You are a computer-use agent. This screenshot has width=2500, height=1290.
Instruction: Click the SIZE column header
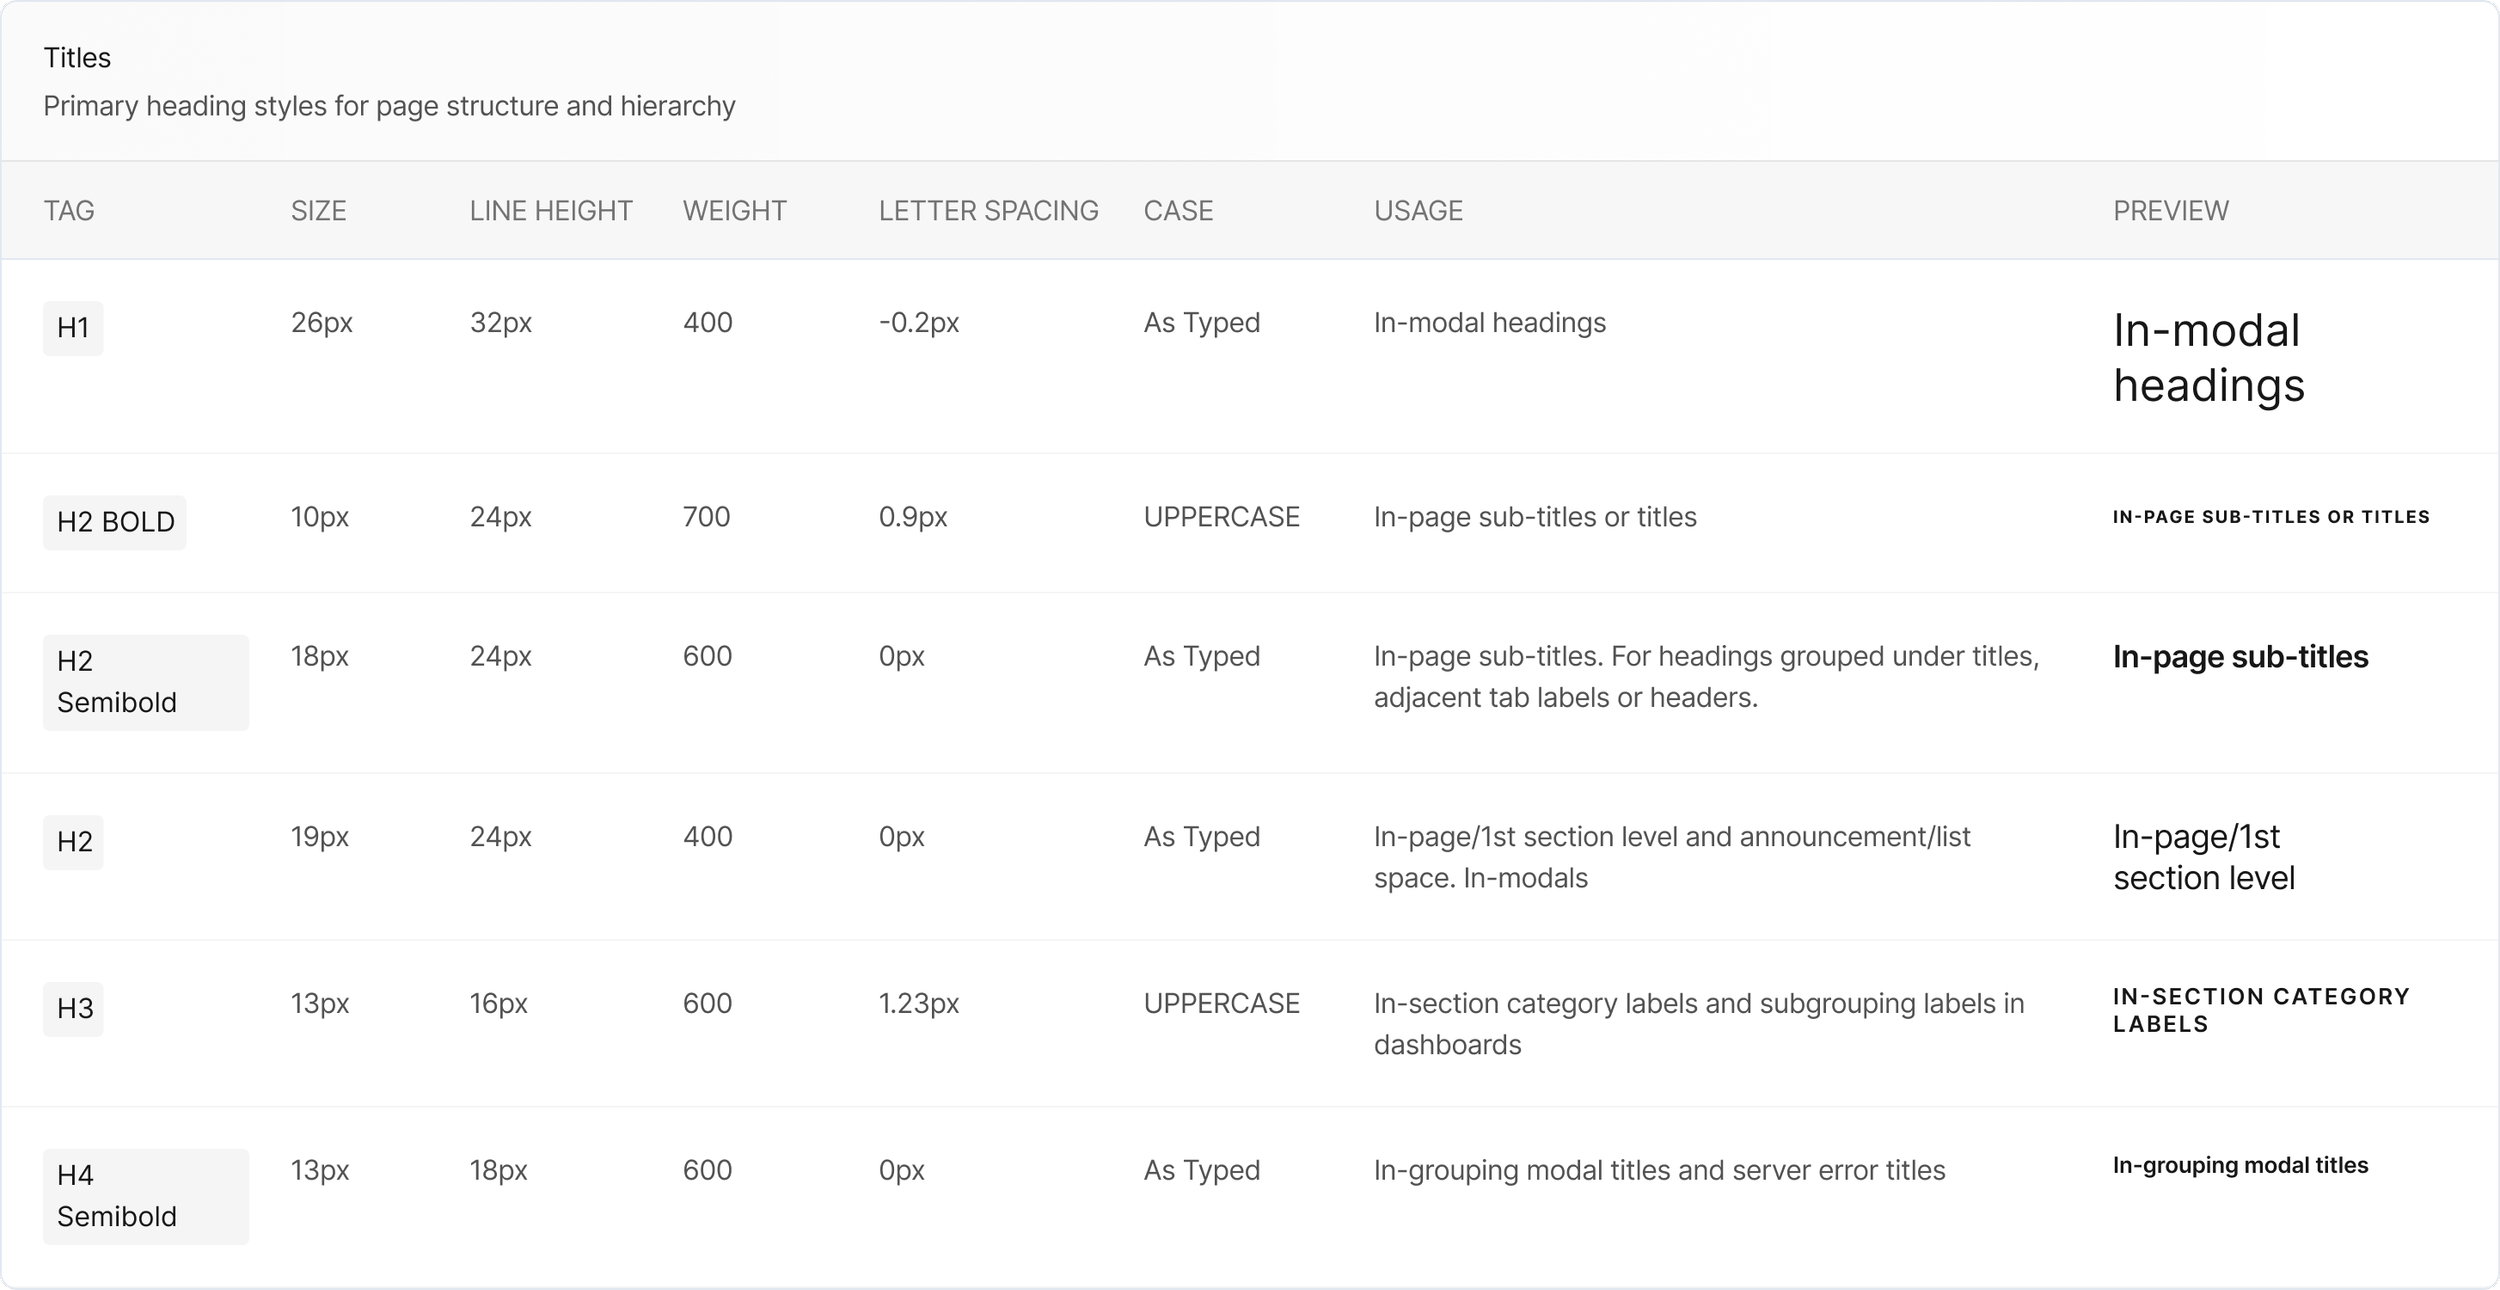[318, 211]
